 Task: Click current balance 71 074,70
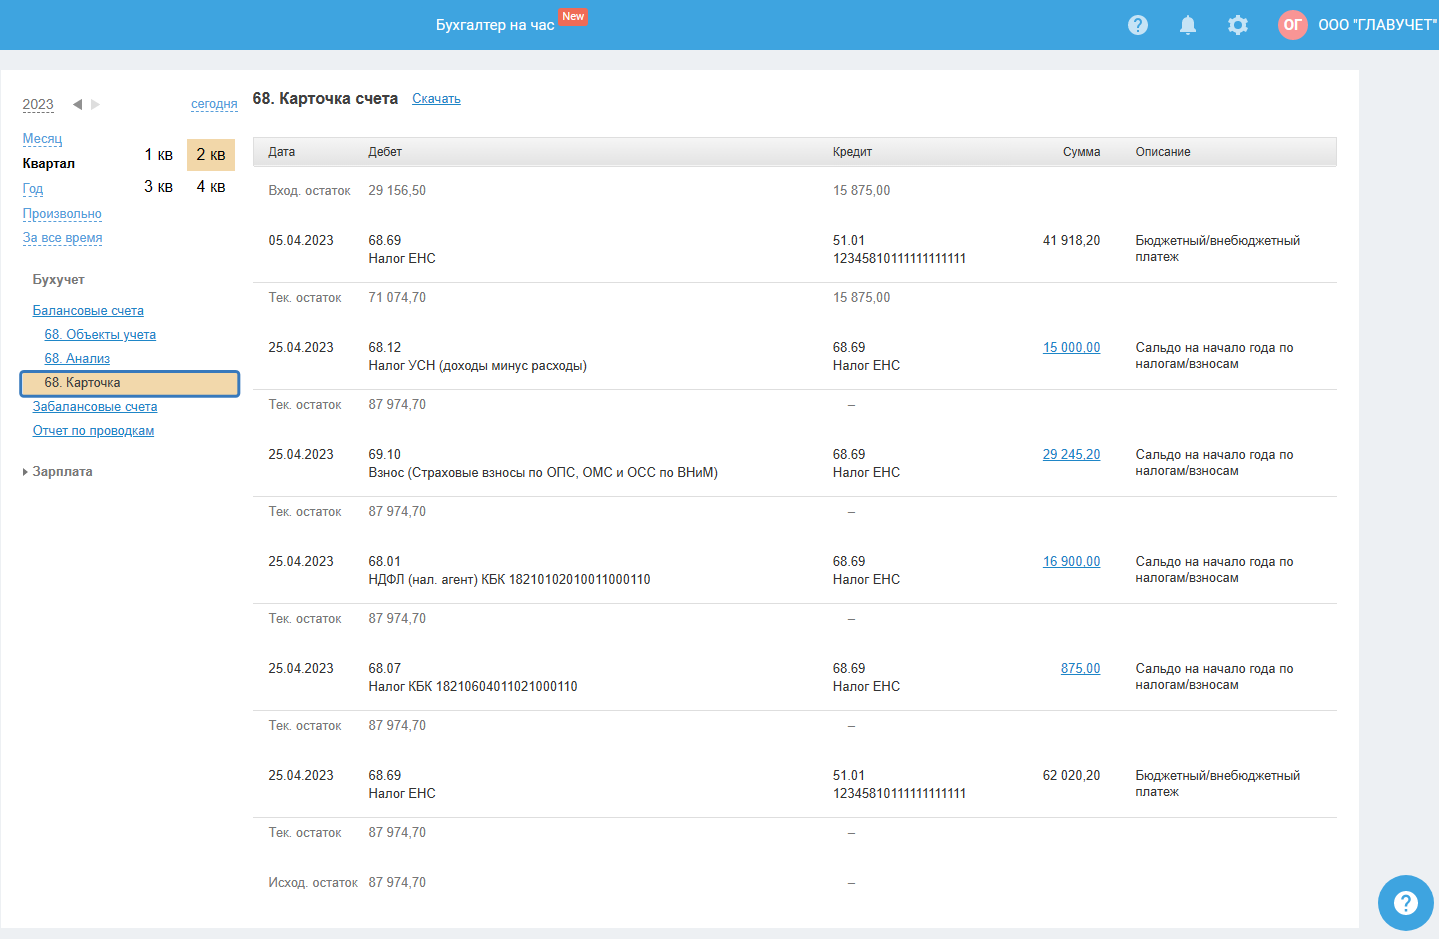(x=397, y=298)
